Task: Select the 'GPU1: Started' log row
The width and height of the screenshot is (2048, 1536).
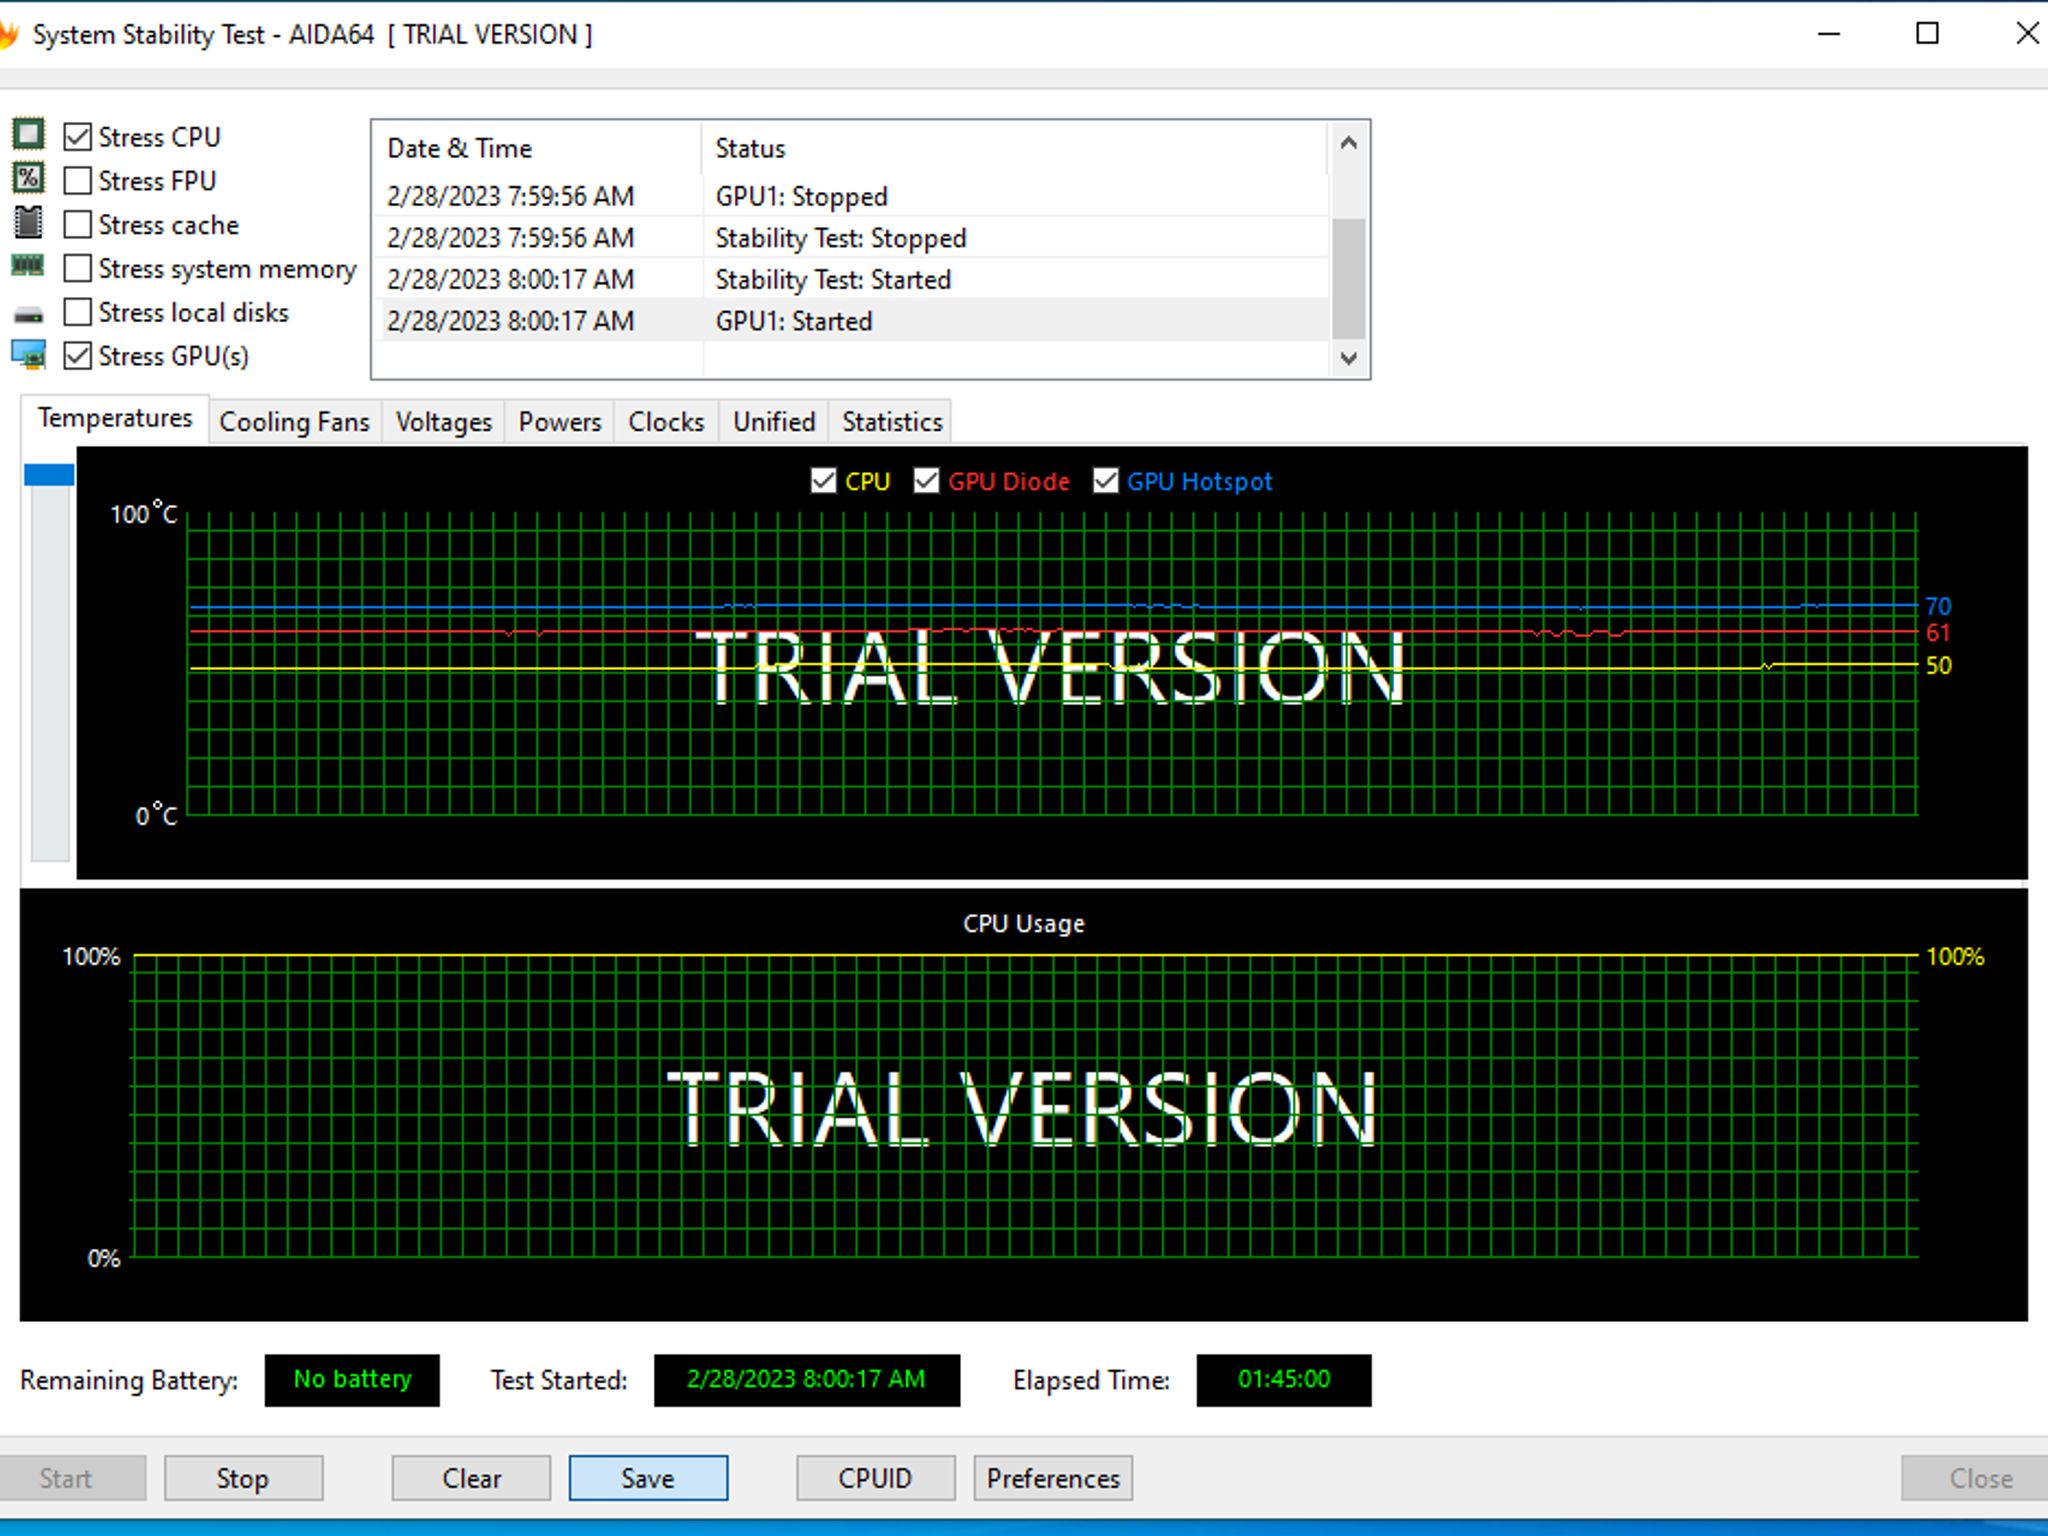Action: pyautogui.click(x=852, y=321)
